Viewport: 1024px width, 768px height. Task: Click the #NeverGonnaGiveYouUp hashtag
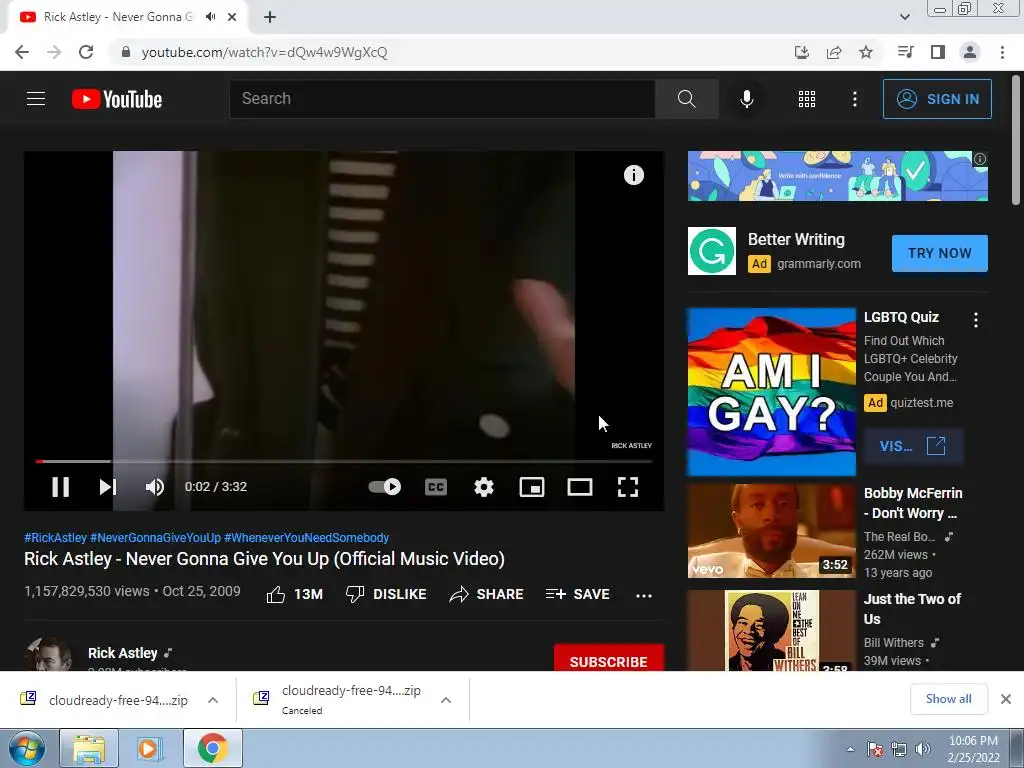point(155,537)
